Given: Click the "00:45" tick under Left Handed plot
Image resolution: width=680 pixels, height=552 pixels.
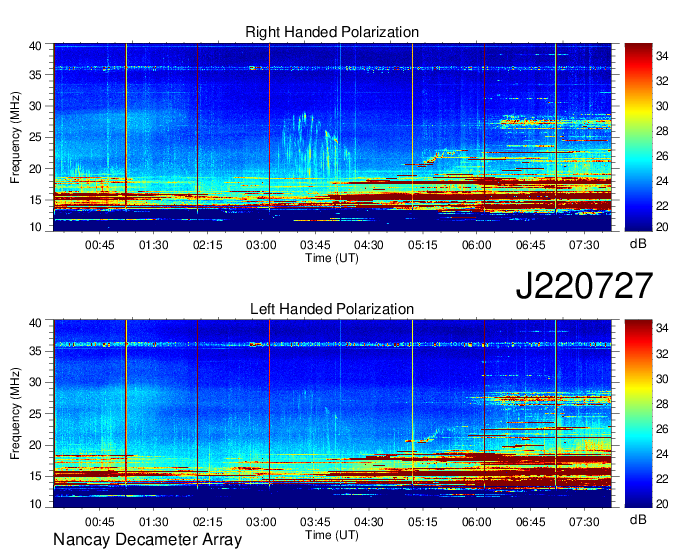Looking at the screenshot, I should pos(100,522).
